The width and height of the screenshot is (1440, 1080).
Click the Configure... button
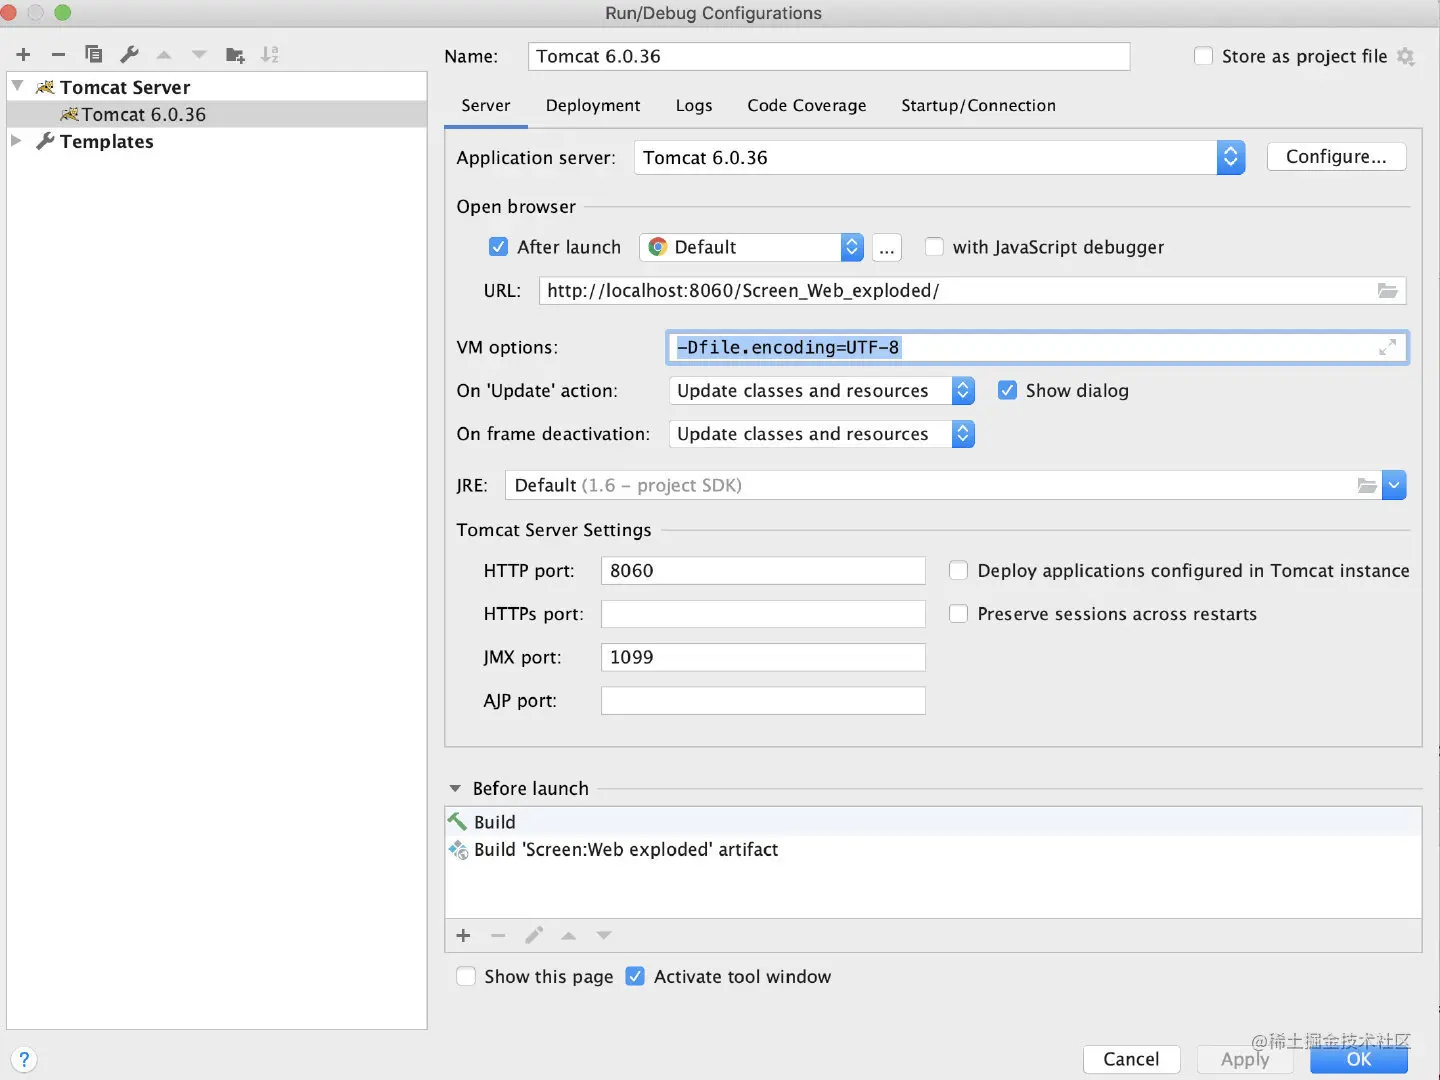point(1336,157)
